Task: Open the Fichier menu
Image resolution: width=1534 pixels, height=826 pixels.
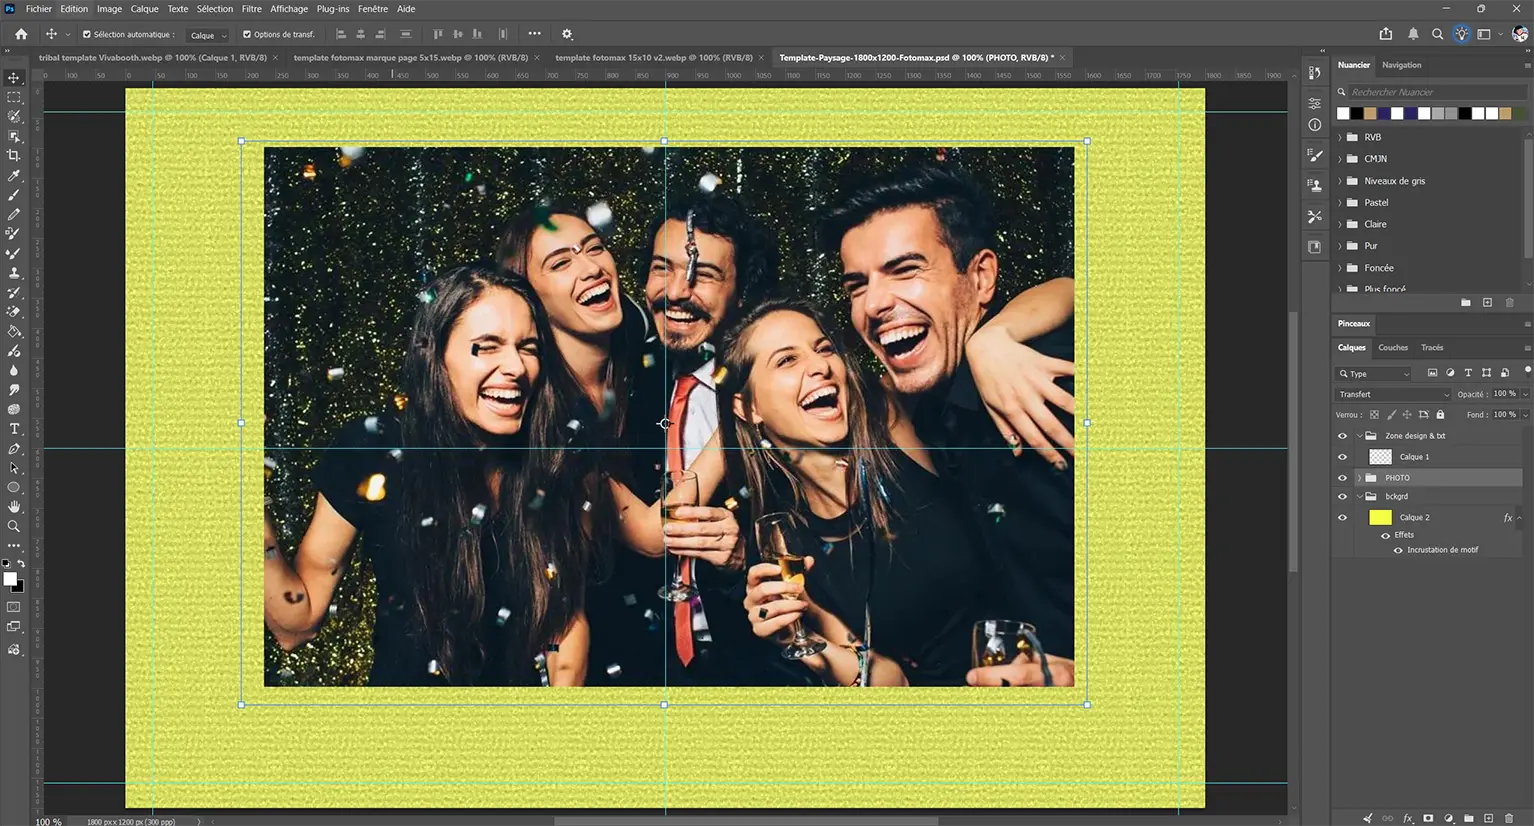Action: 38,9
